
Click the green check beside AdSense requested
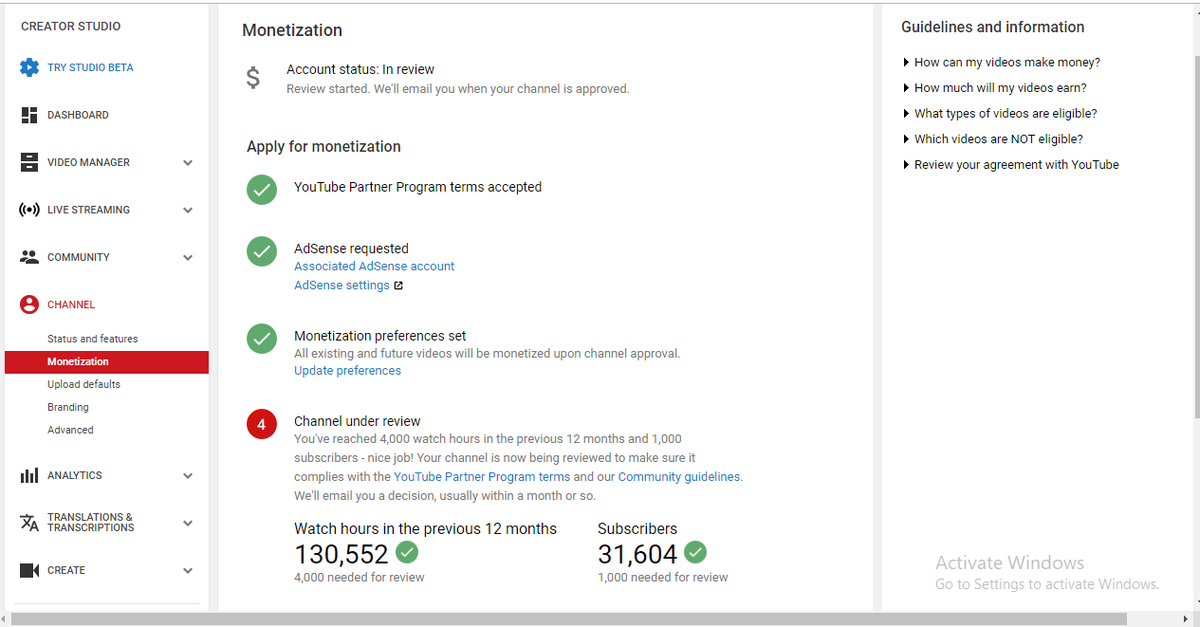click(x=262, y=252)
